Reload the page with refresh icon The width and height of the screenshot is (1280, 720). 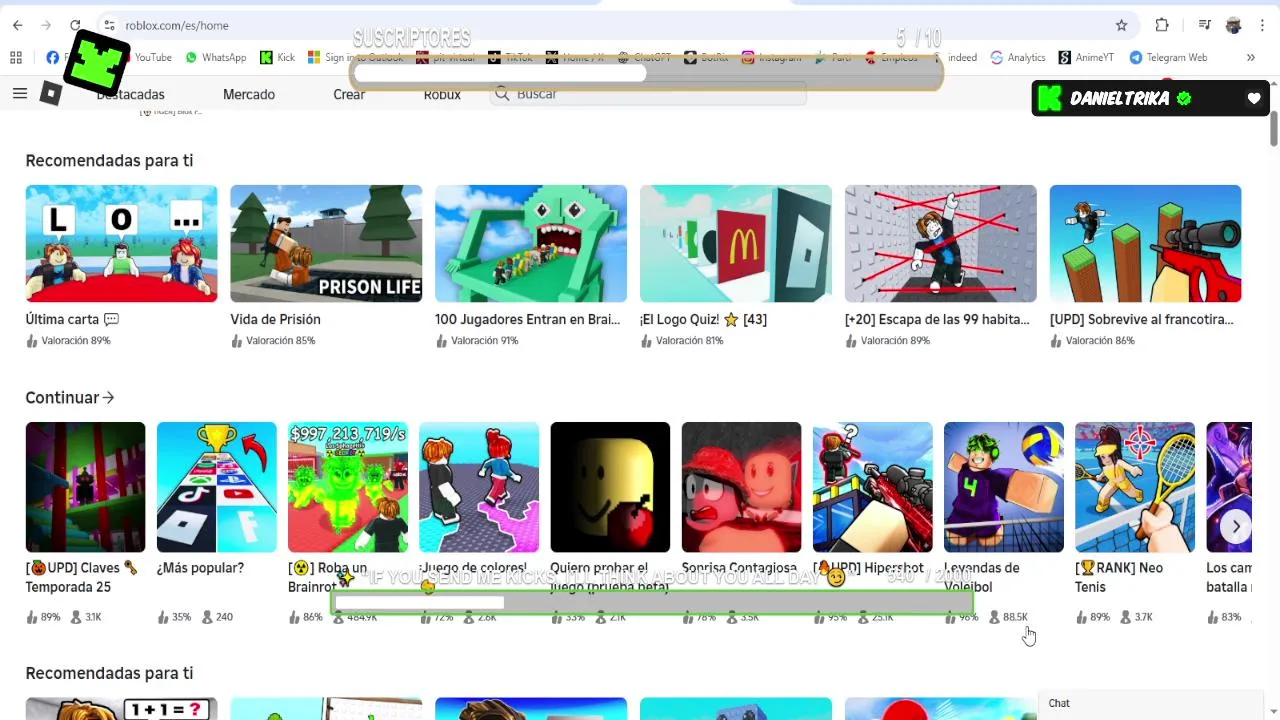pos(75,25)
